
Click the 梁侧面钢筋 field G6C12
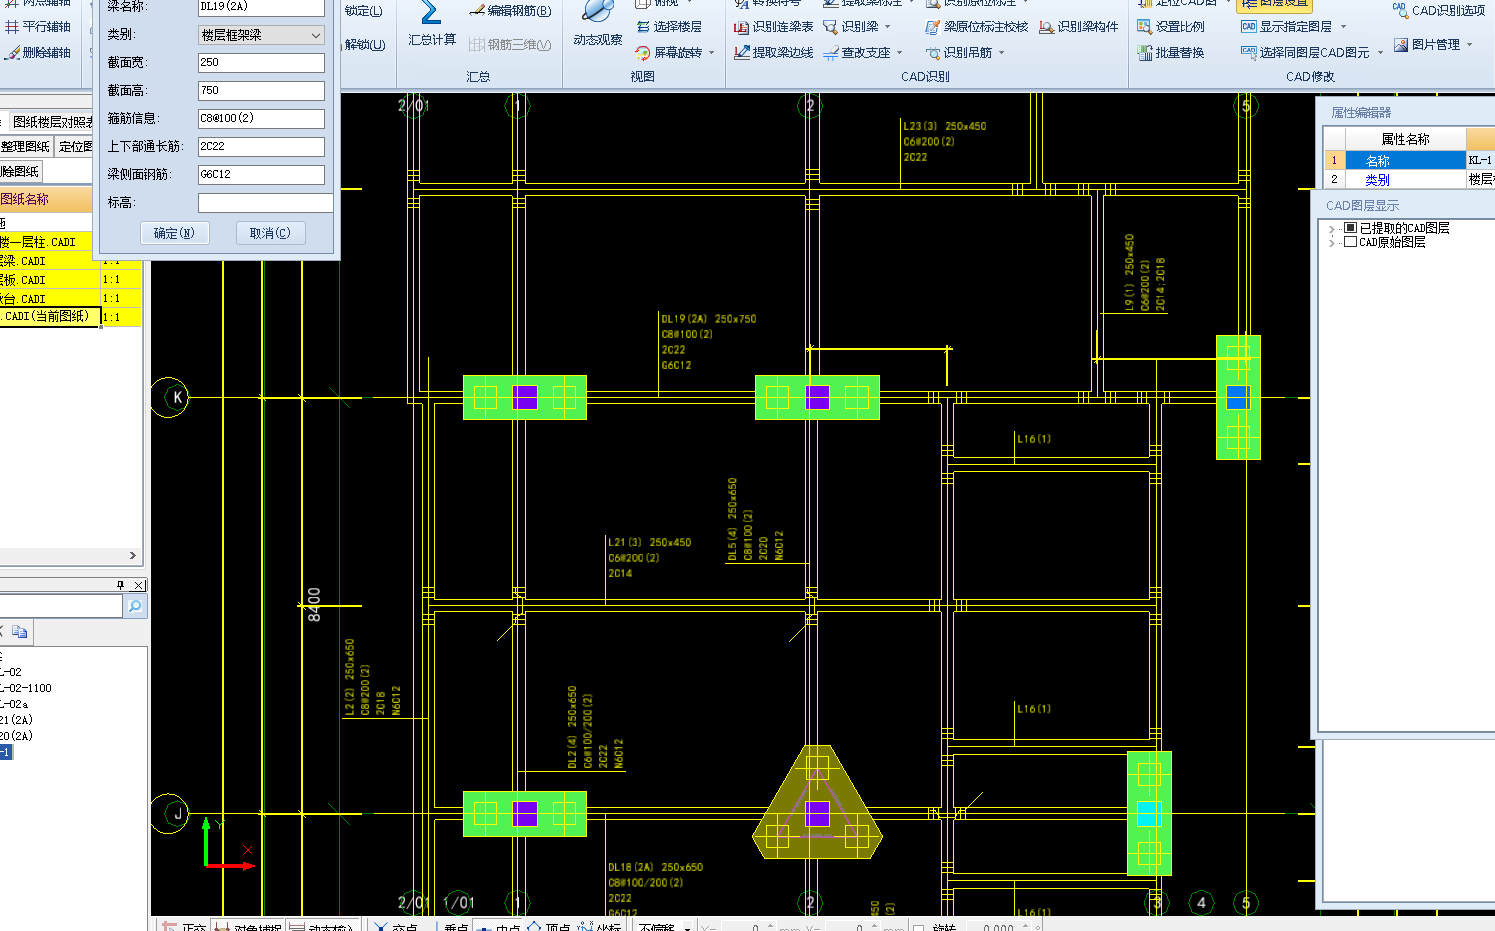261,175
